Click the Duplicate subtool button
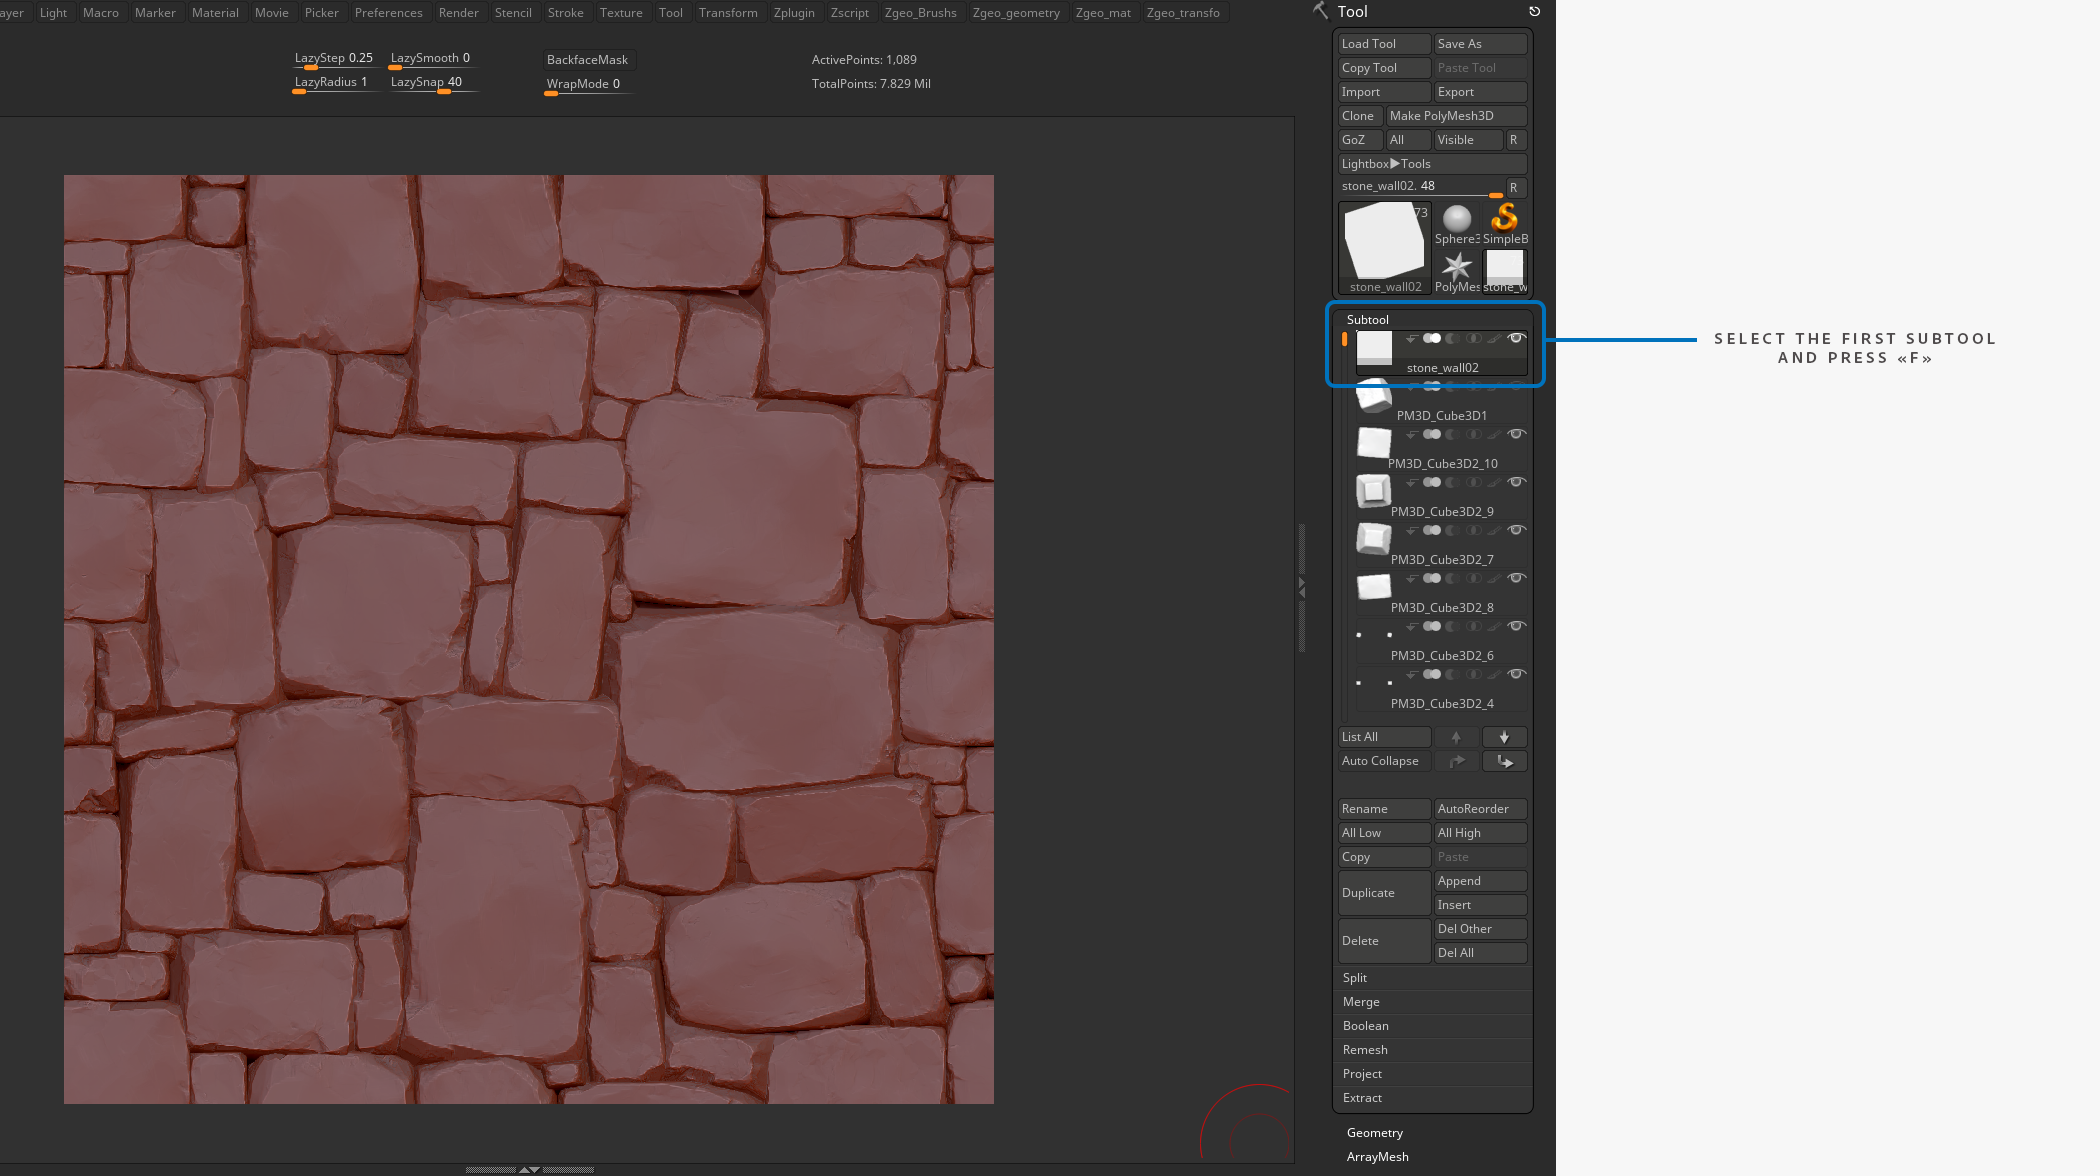 pos(1384,893)
